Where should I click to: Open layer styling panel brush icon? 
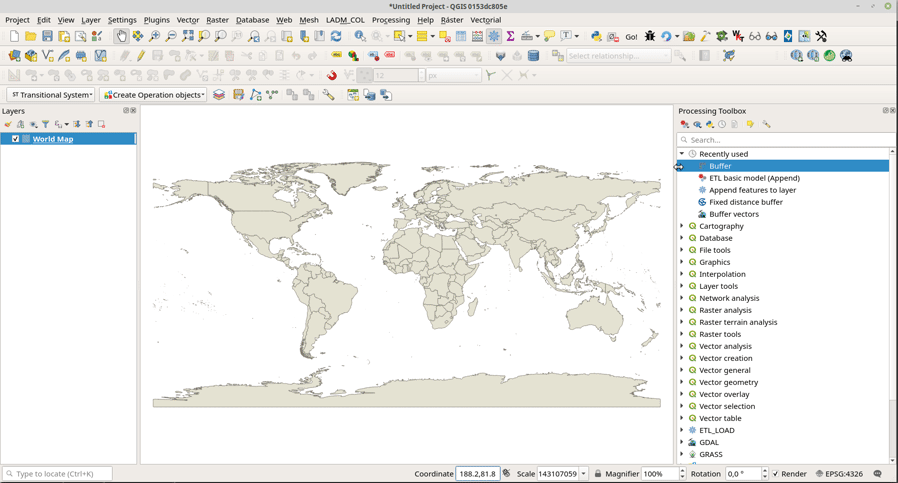[x=8, y=124]
